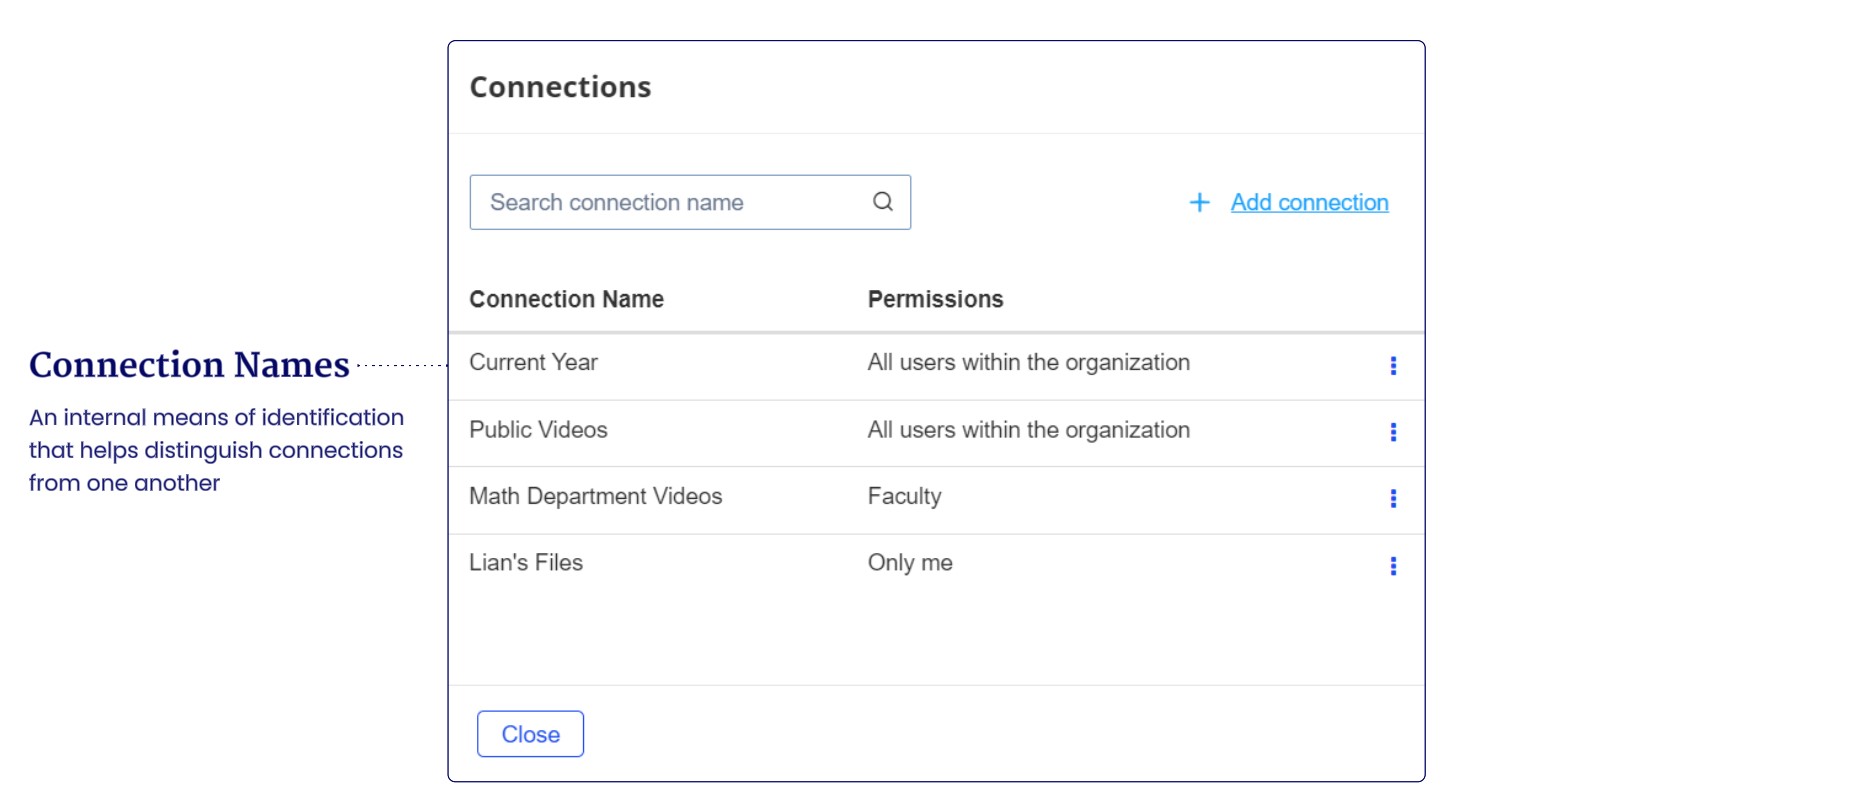Viewport: 1850px width, 805px height.
Task: Open options menu for Current Year
Action: (1393, 366)
